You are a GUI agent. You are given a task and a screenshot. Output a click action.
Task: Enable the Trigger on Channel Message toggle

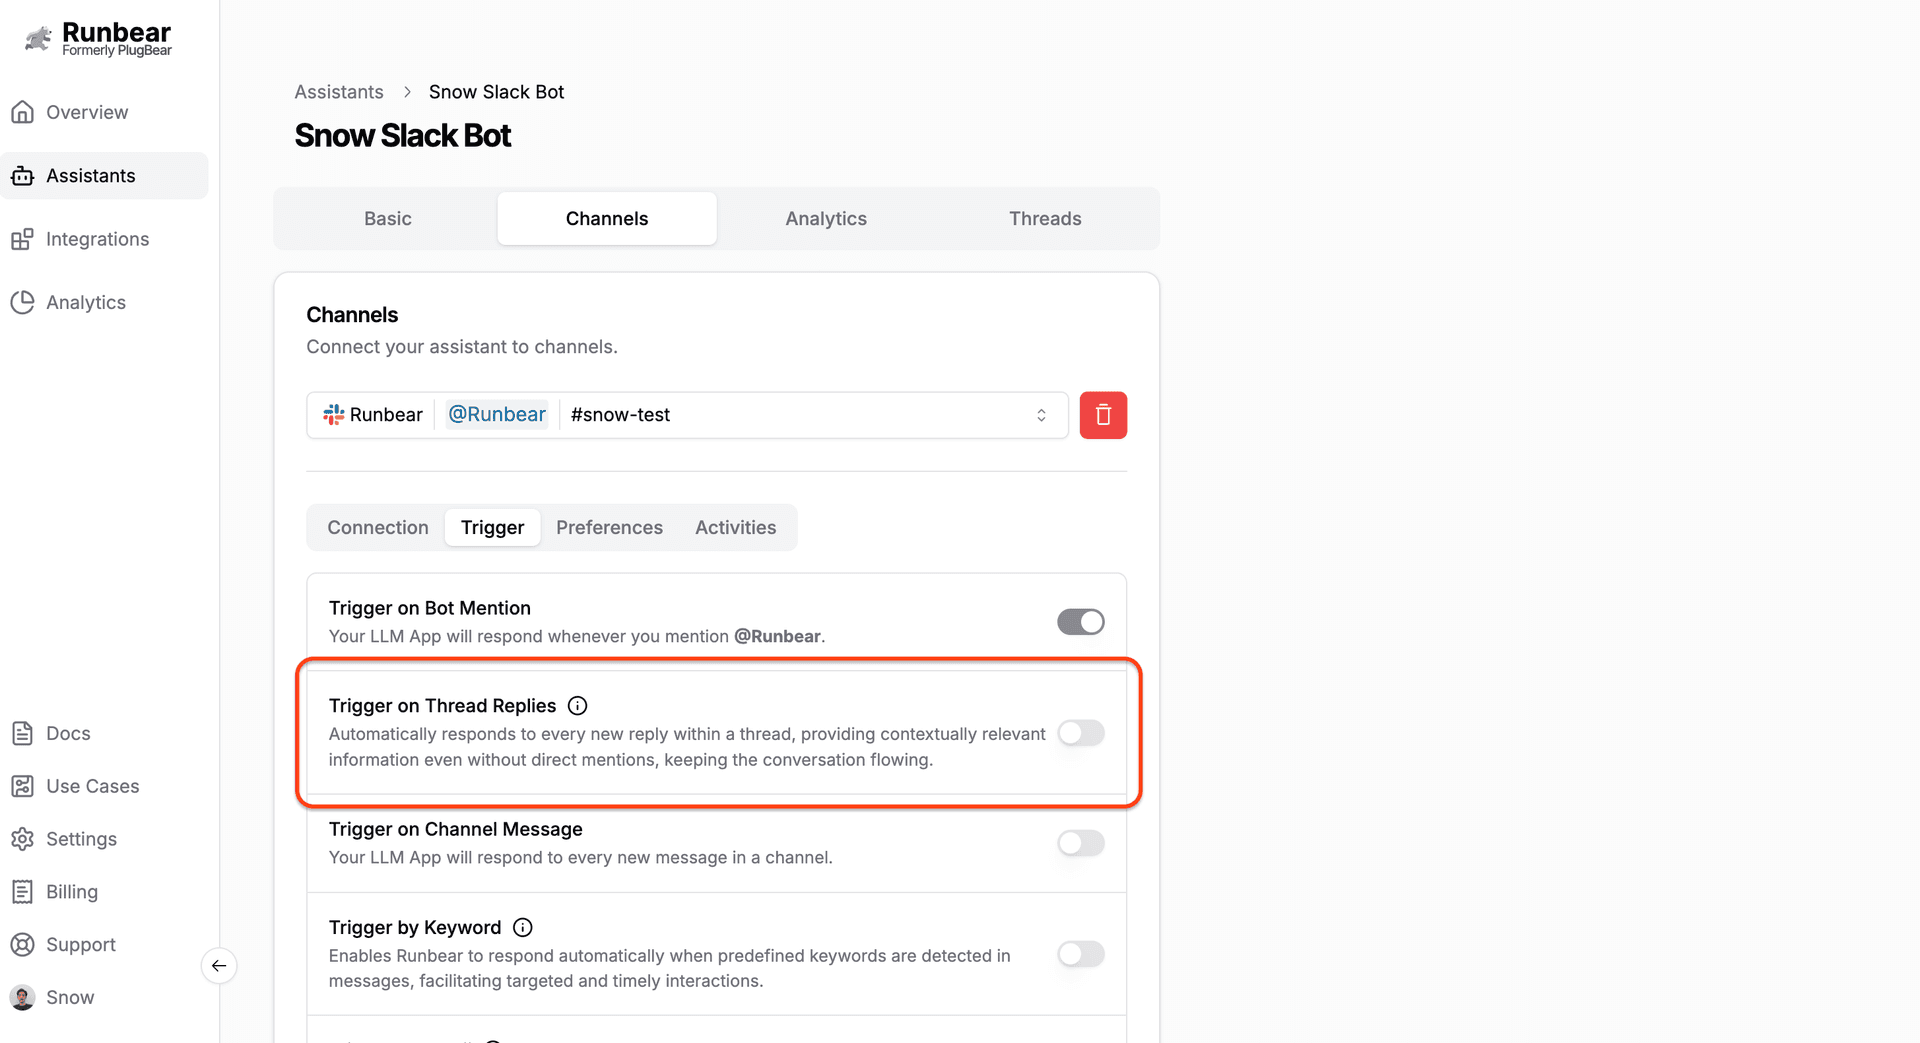click(x=1080, y=843)
